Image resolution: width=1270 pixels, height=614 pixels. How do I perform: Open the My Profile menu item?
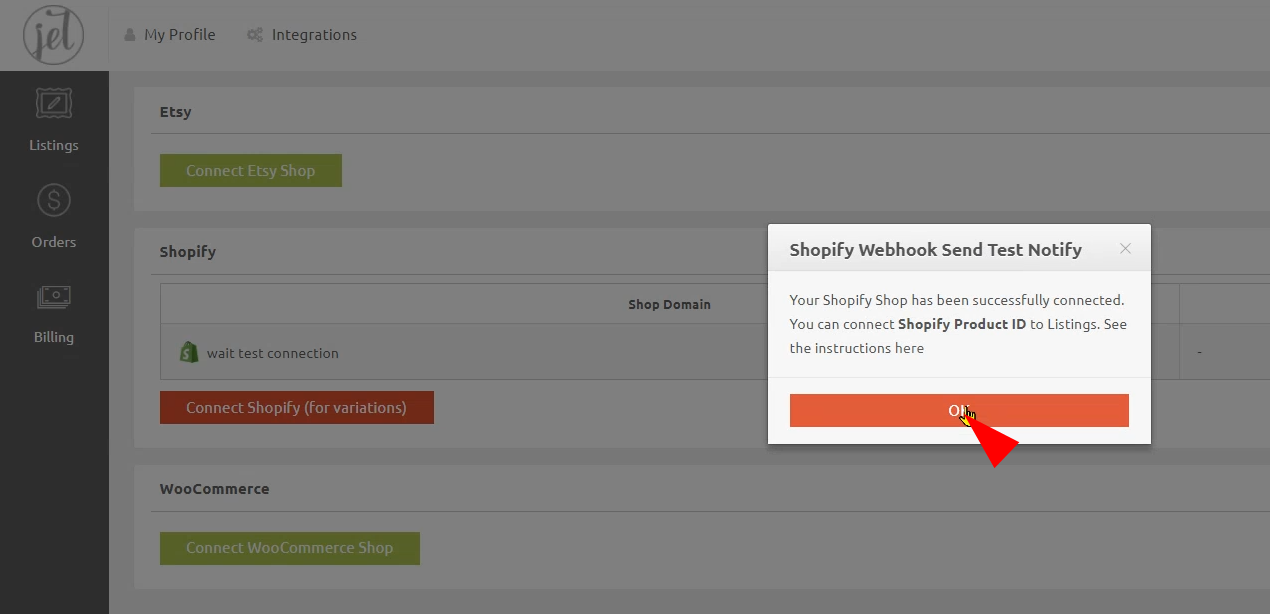click(179, 35)
